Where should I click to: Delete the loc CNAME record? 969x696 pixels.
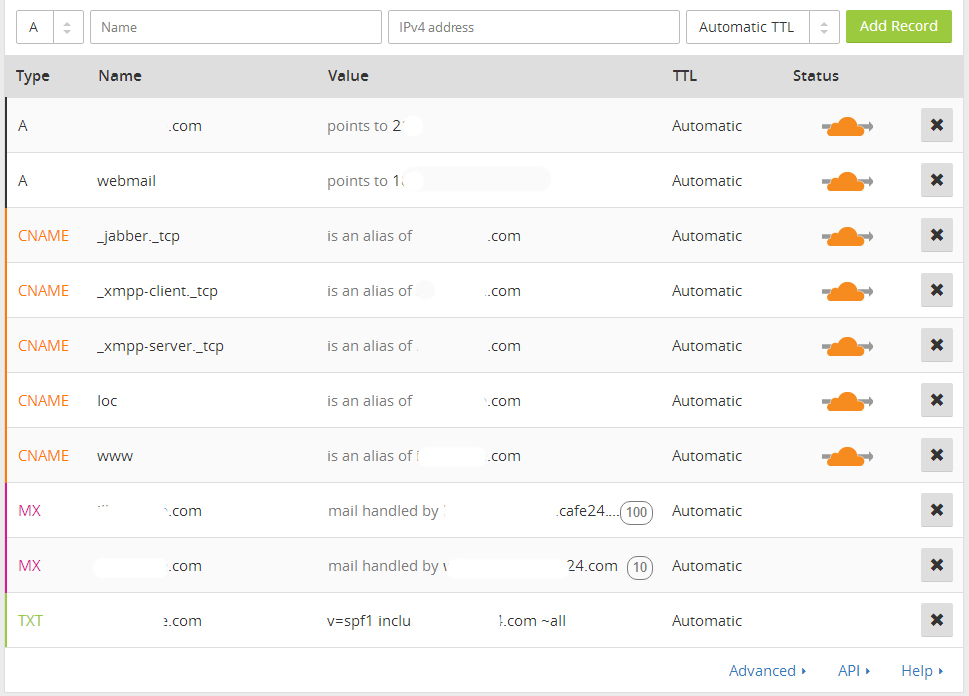coord(936,400)
